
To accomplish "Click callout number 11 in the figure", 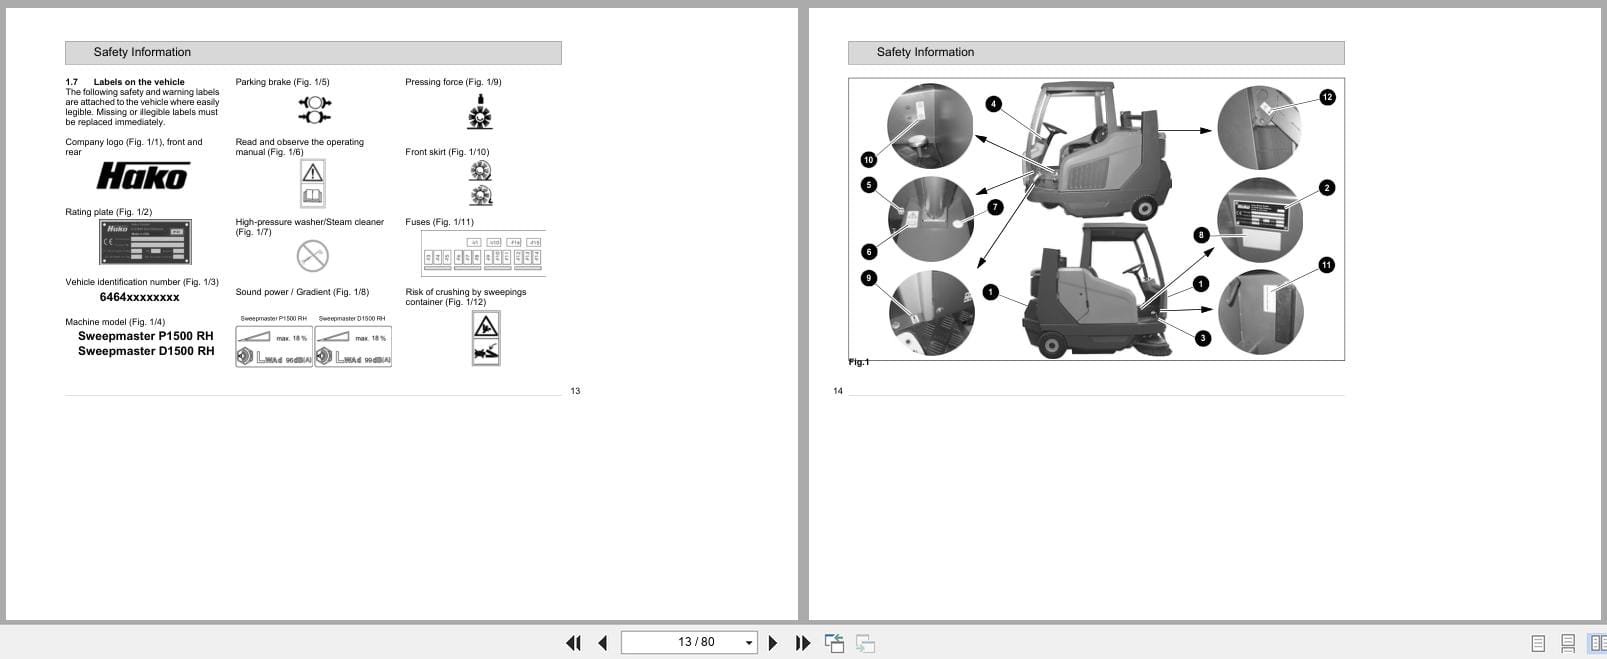I will [x=1326, y=265].
